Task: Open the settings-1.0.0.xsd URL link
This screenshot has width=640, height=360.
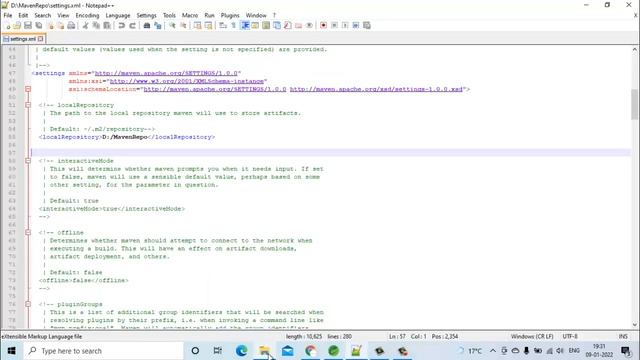Action: [x=376, y=89]
